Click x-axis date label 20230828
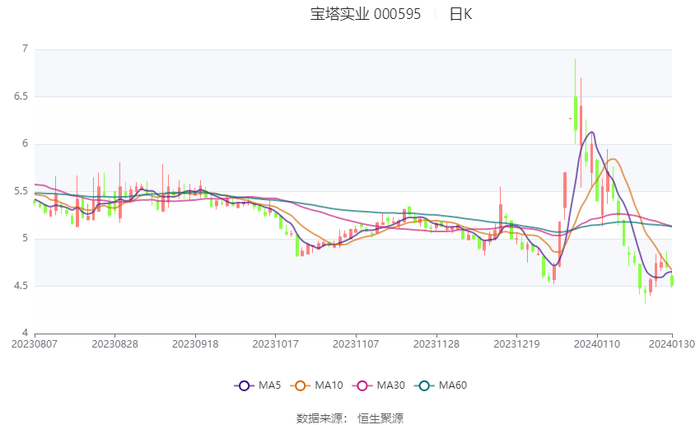Screen dimensions: 700x425 115,344
